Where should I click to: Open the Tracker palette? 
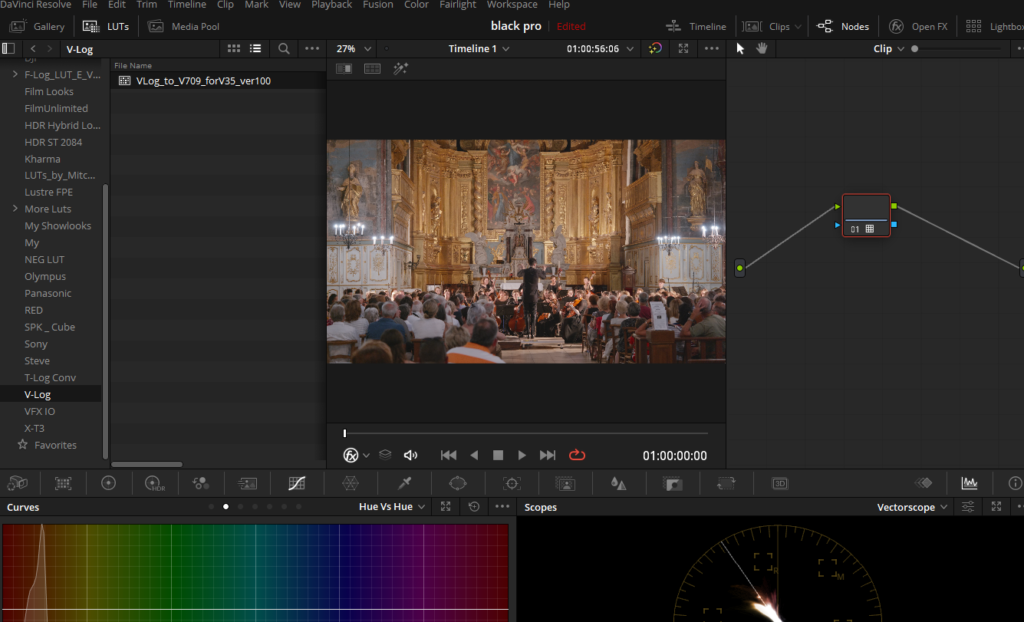click(512, 483)
